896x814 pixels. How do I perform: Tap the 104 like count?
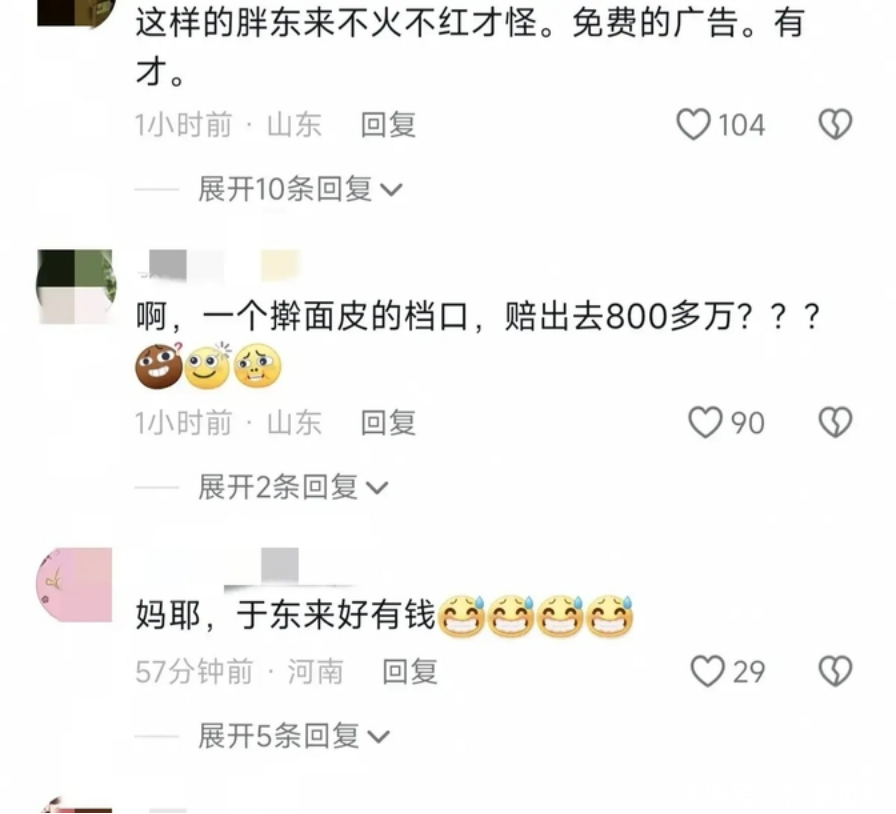point(741,125)
